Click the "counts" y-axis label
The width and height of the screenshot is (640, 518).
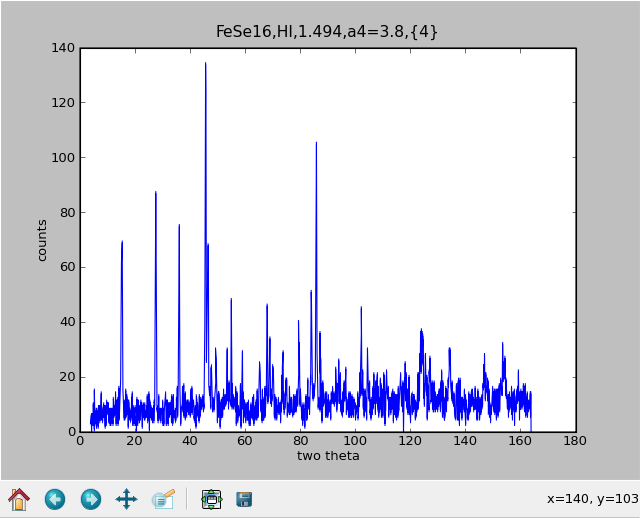point(42,240)
